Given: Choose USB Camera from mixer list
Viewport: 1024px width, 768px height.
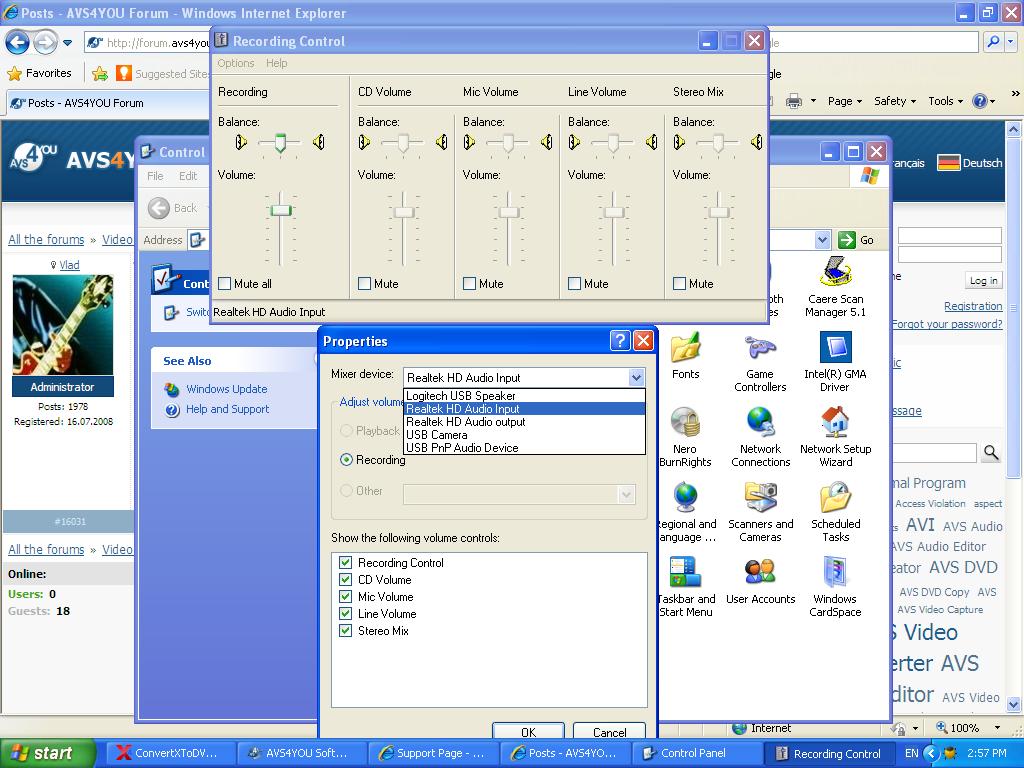Looking at the screenshot, I should pos(524,435).
